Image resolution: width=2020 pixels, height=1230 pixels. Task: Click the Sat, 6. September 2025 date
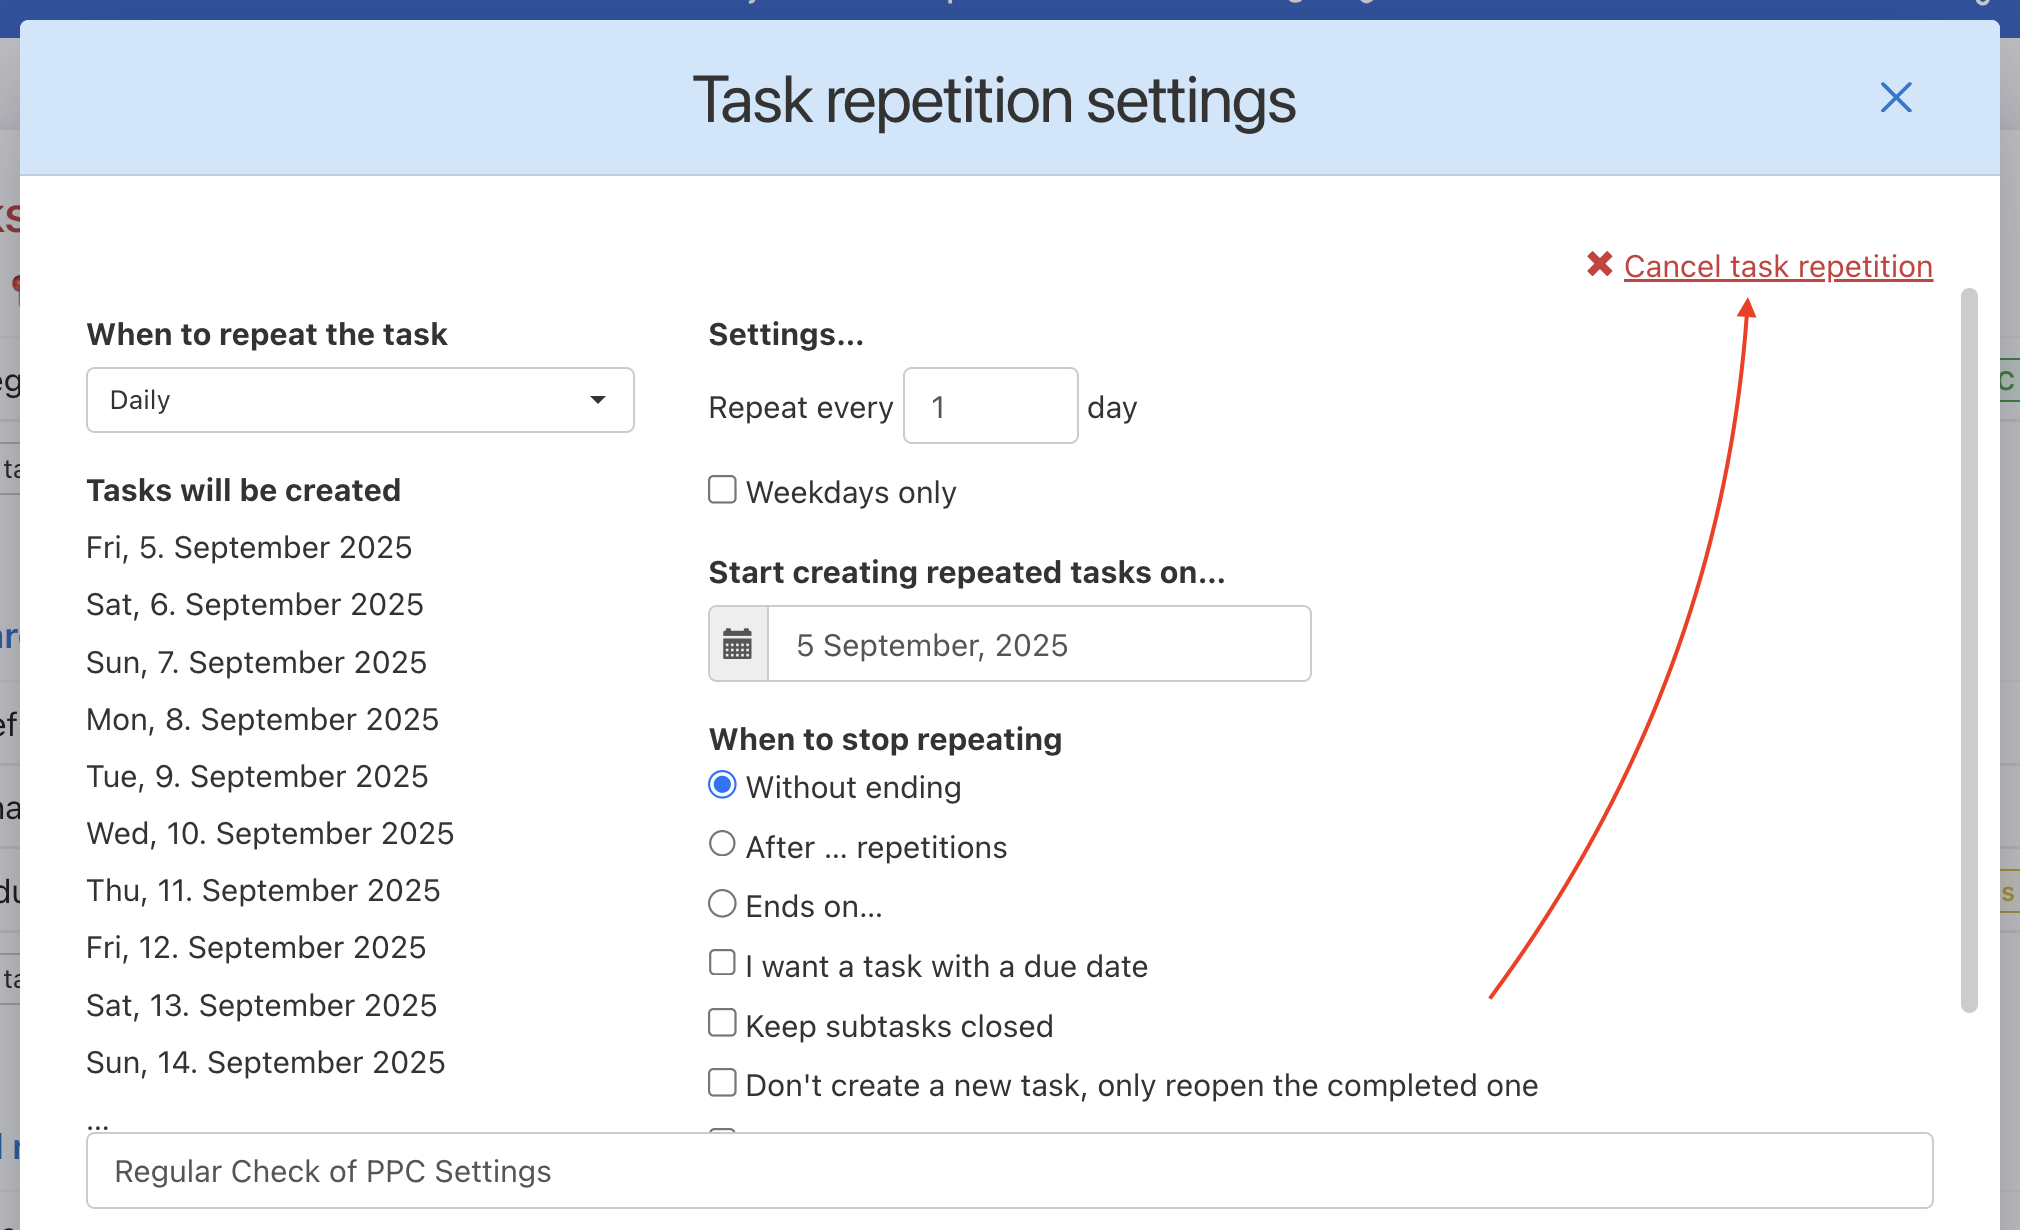point(255,604)
